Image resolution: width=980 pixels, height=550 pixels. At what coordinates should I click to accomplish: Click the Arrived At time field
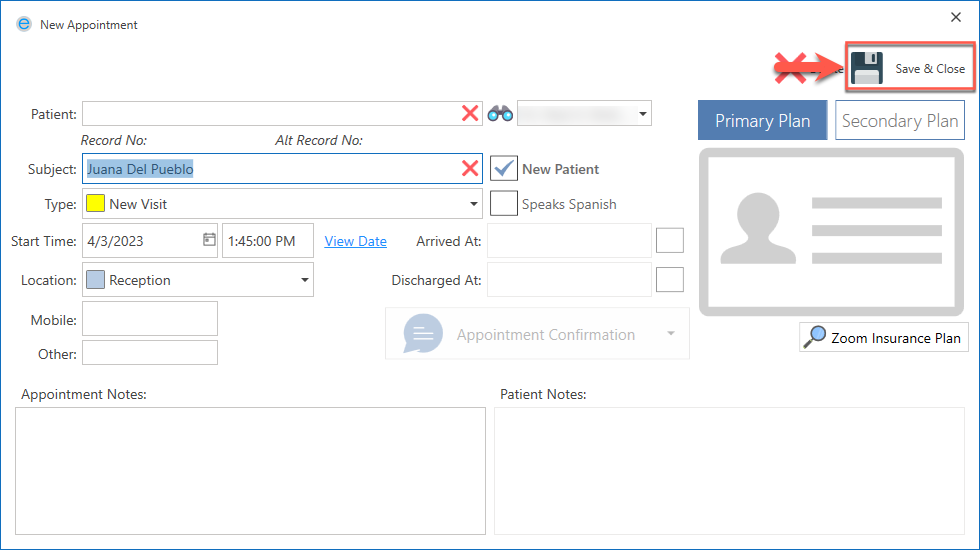tap(569, 241)
